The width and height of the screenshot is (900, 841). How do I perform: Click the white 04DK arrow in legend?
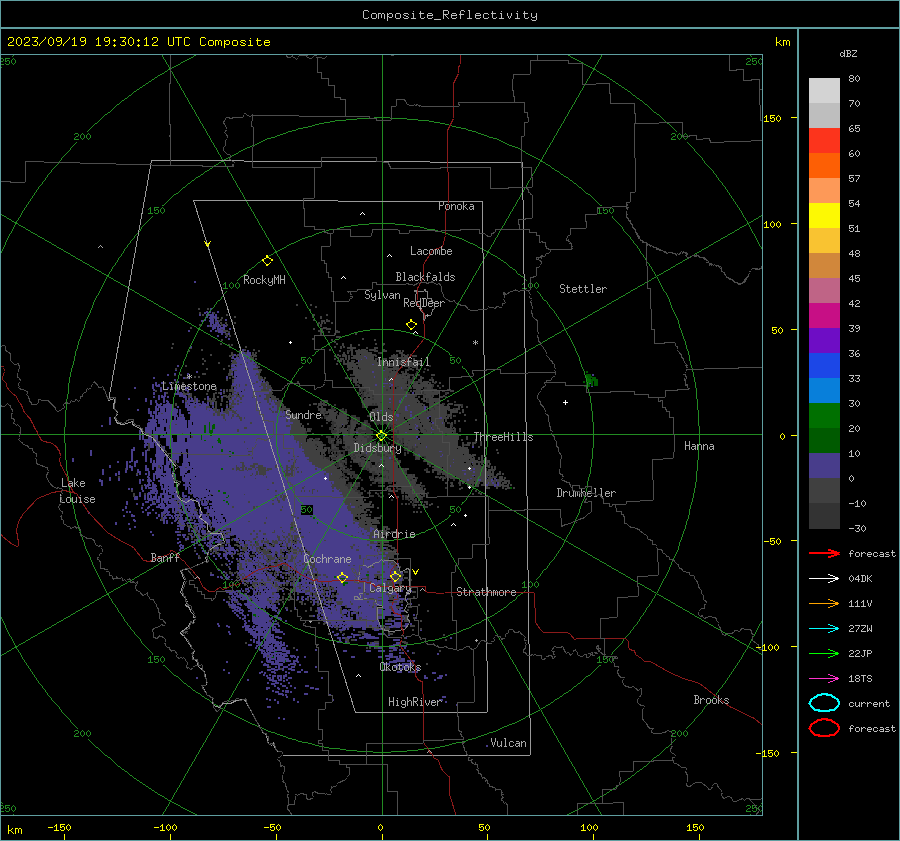824,579
